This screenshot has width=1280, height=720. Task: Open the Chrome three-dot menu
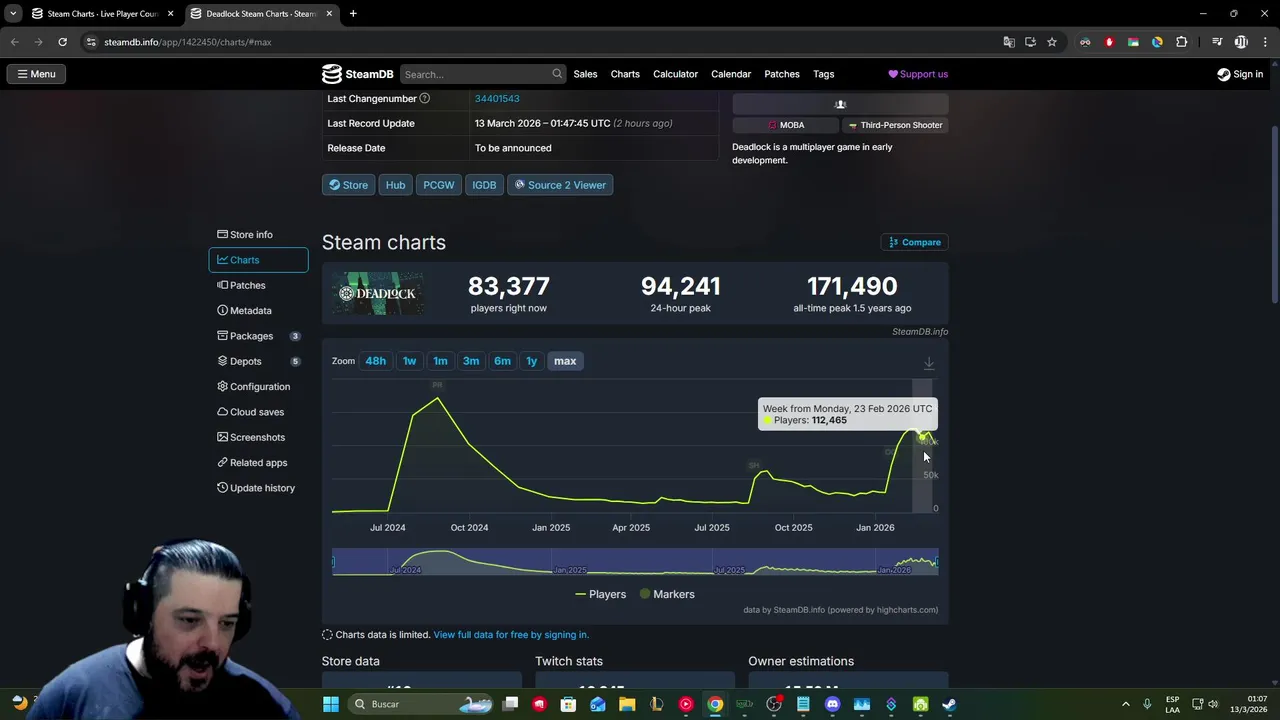tap(1264, 42)
